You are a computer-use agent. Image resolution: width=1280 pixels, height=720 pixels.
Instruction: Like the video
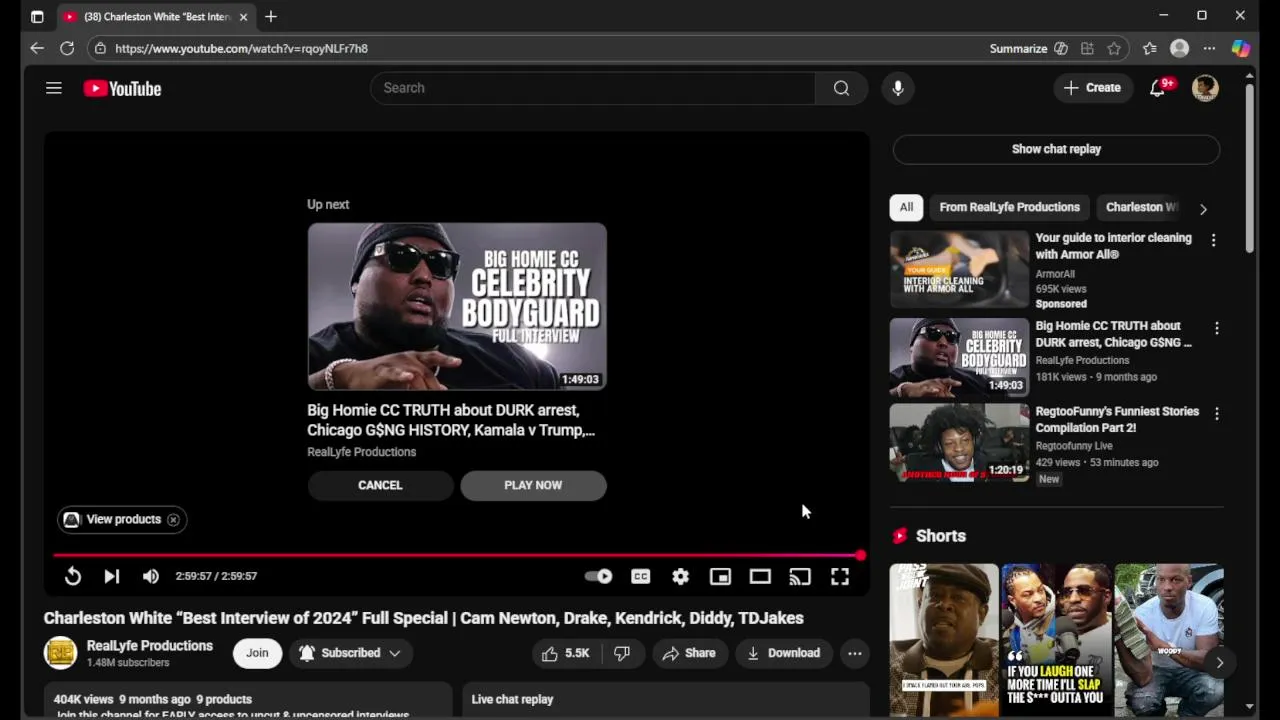point(565,653)
